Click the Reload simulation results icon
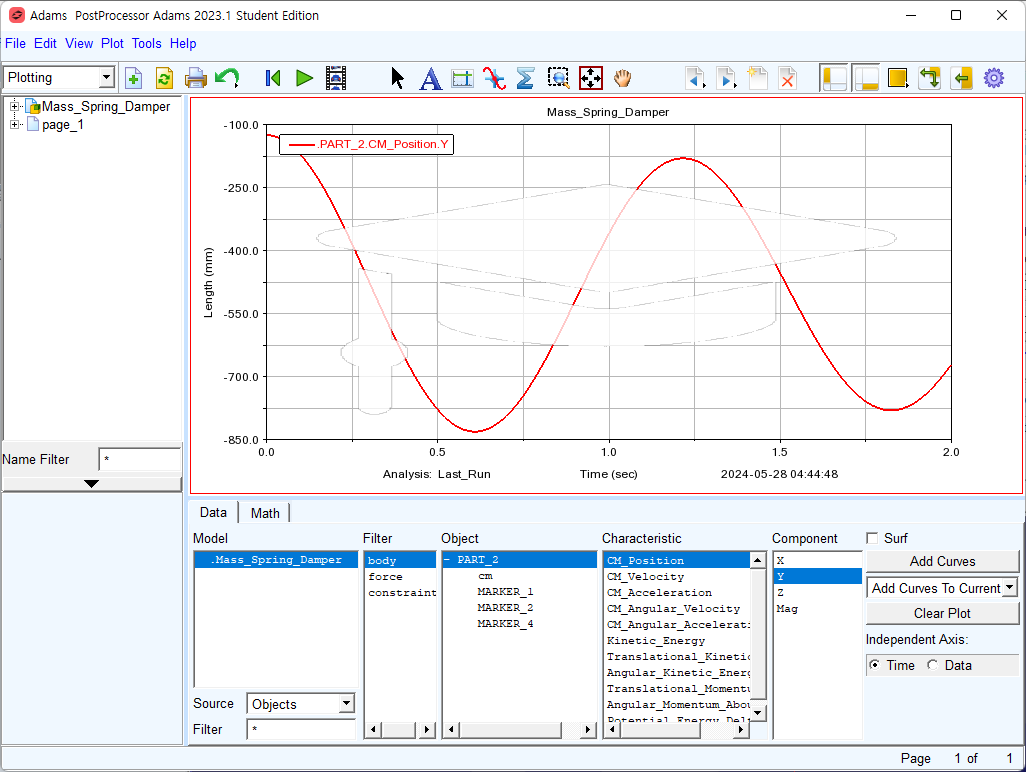The image size is (1026, 772). 164,79
